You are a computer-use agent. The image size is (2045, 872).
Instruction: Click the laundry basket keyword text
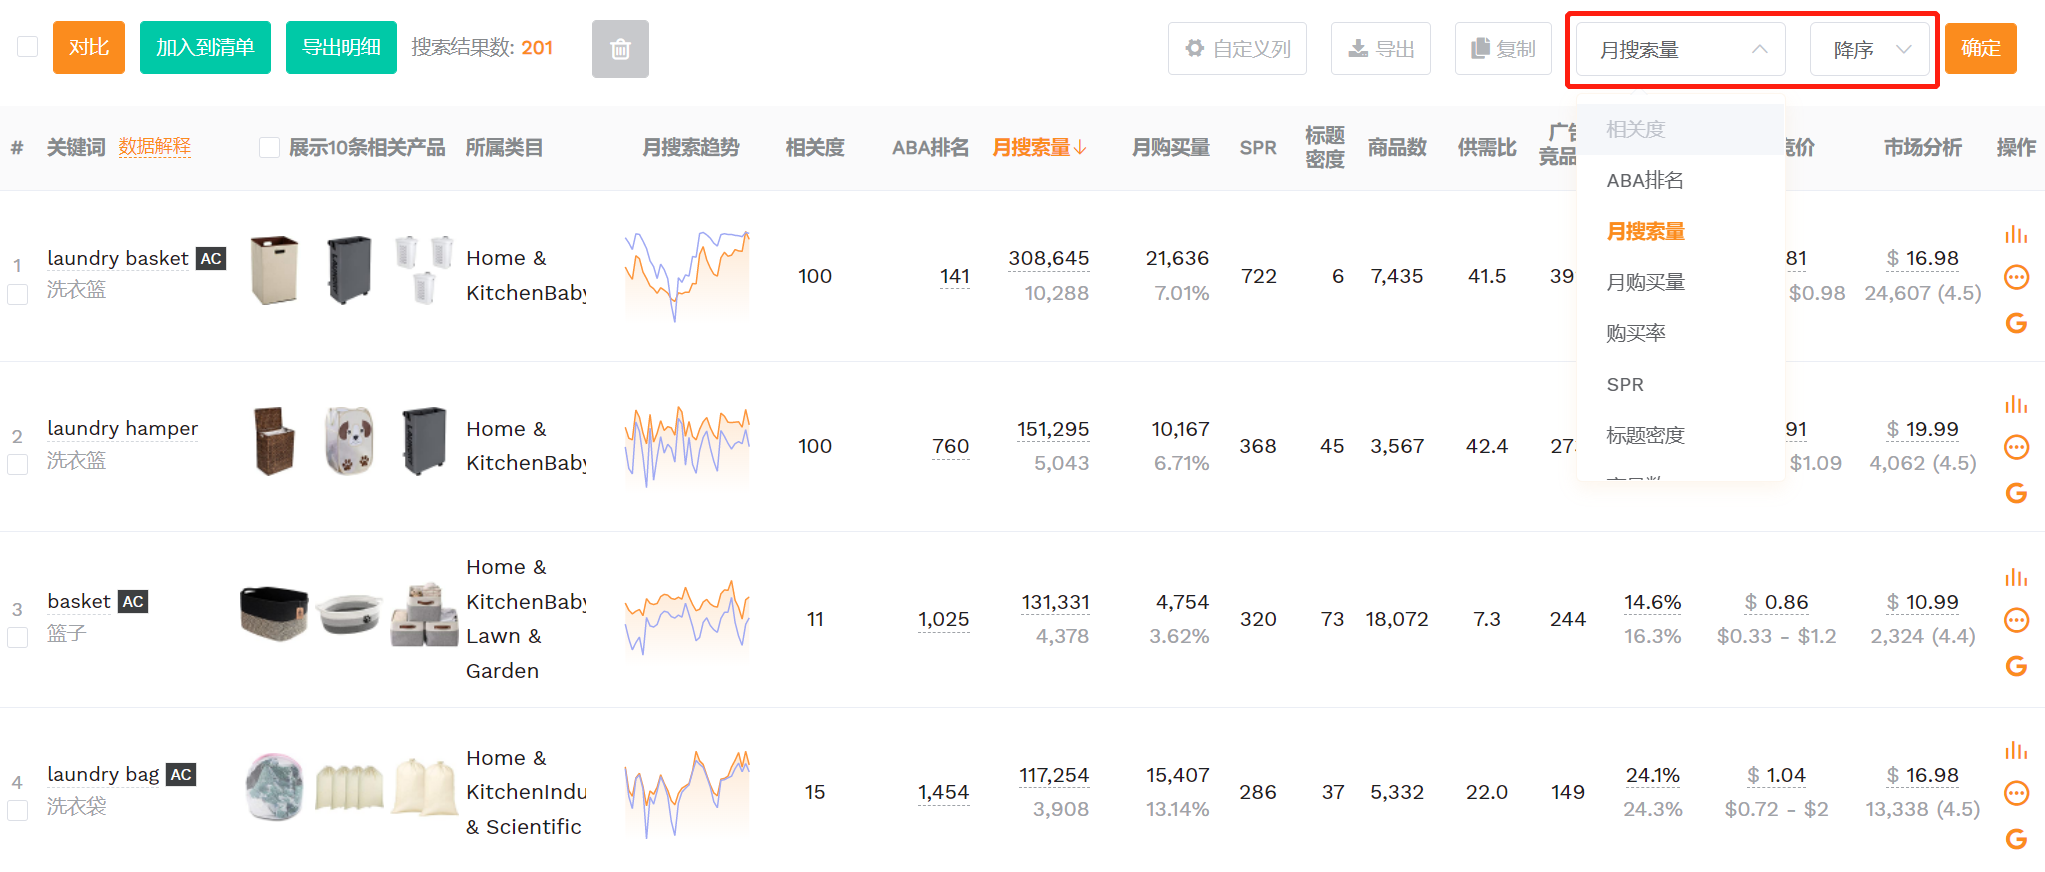point(118,258)
